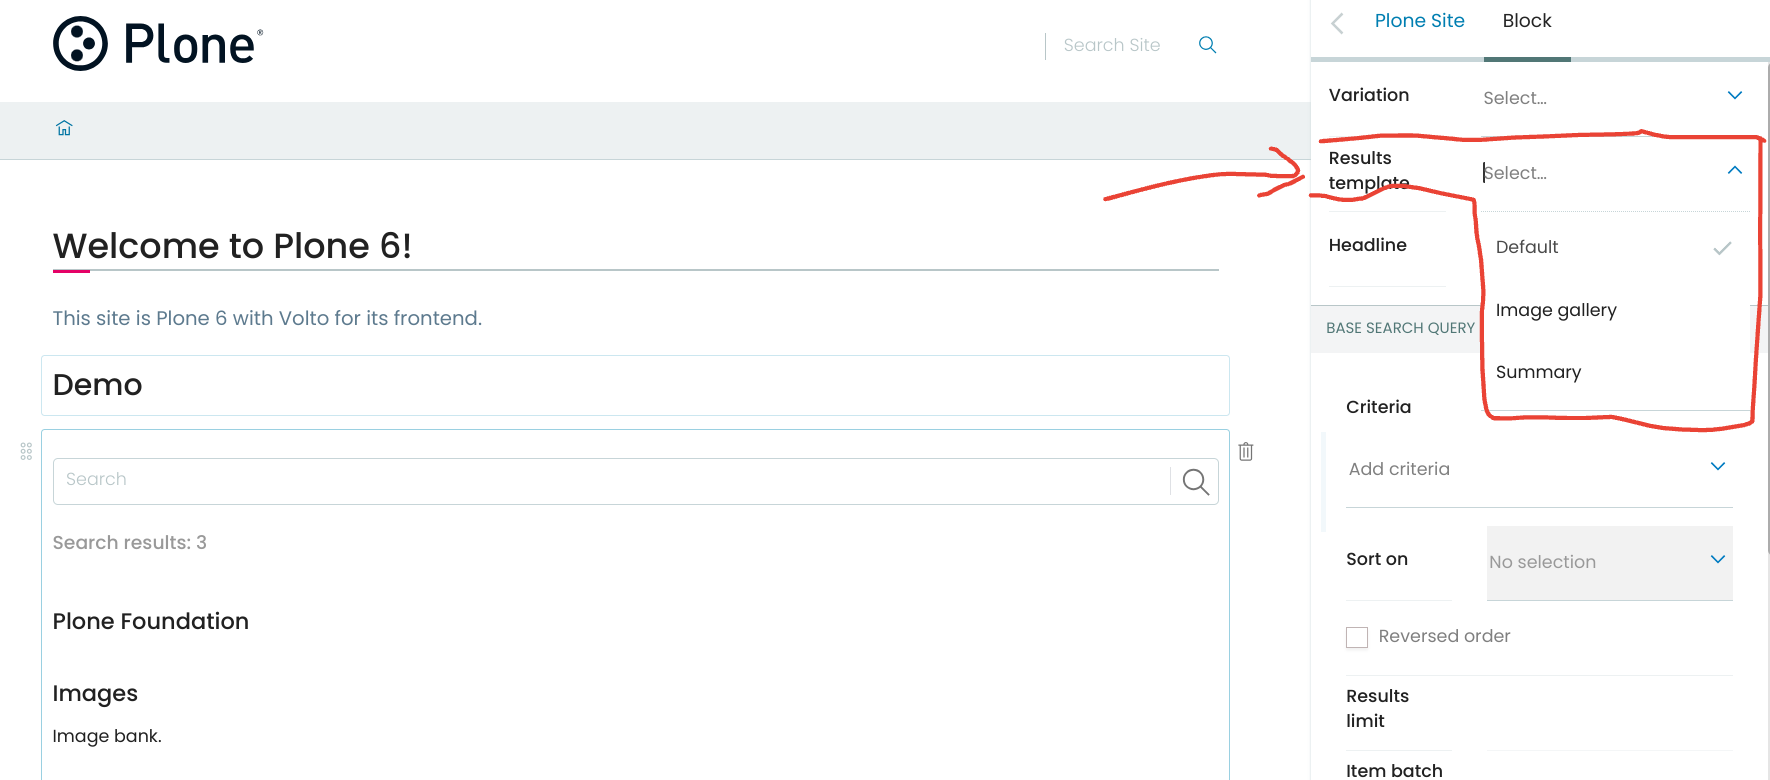This screenshot has width=1770, height=780.
Task: Grab the block drag handle icon
Action: tap(26, 451)
